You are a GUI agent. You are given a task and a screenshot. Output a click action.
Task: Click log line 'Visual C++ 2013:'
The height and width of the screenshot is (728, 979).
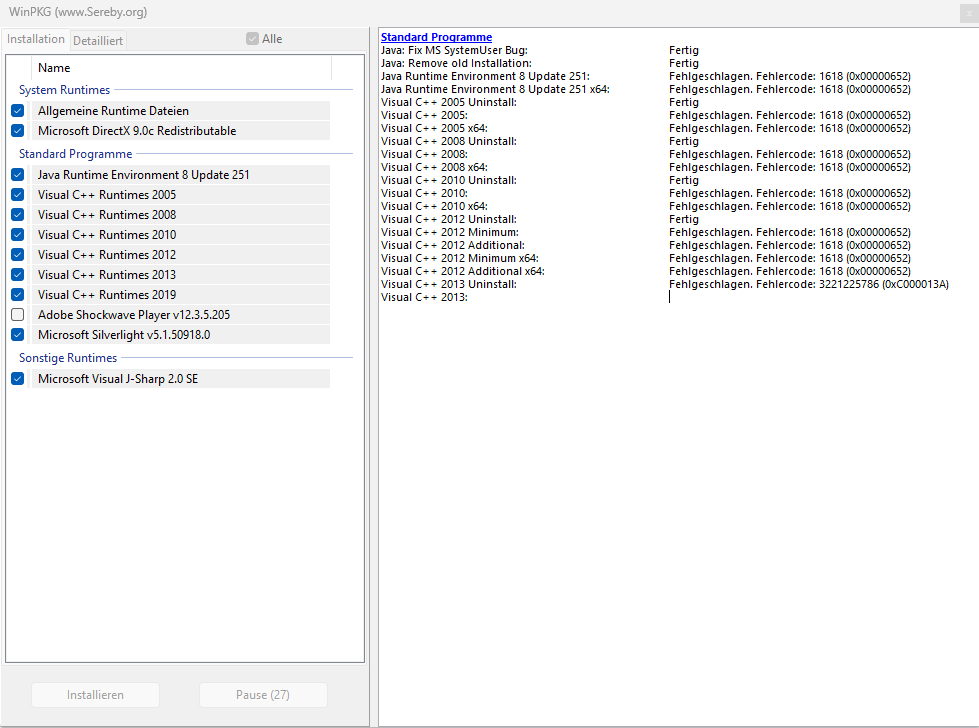point(425,297)
